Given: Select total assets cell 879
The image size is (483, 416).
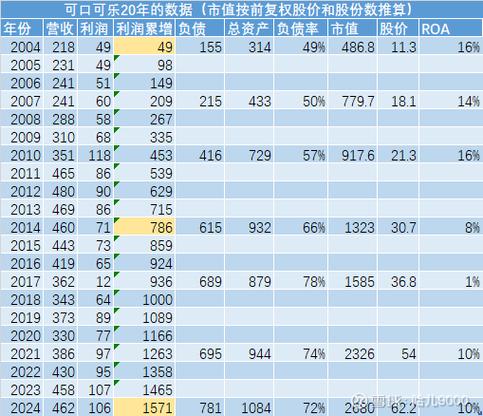Looking at the screenshot, I should click(x=249, y=280).
